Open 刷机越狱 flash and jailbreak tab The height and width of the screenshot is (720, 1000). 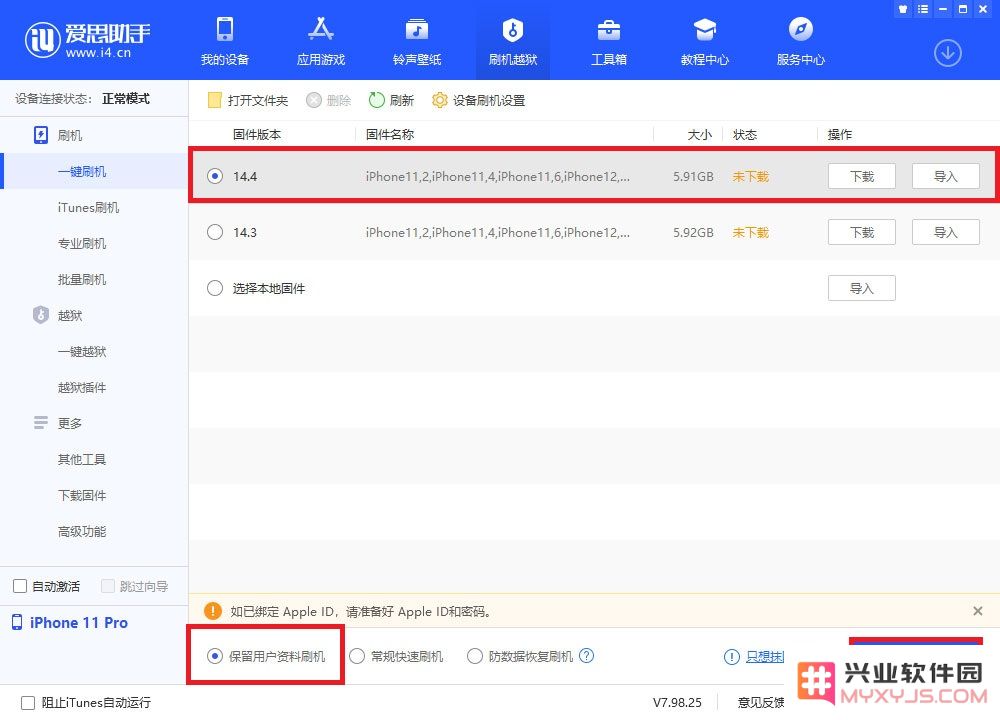[x=513, y=41]
